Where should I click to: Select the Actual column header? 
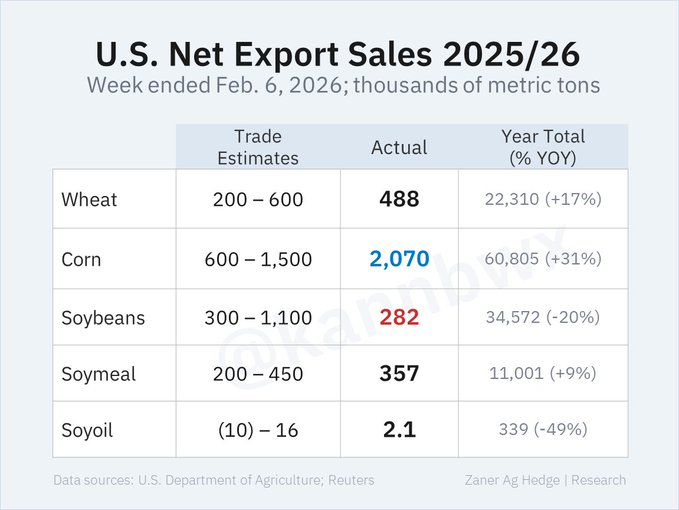tap(399, 147)
